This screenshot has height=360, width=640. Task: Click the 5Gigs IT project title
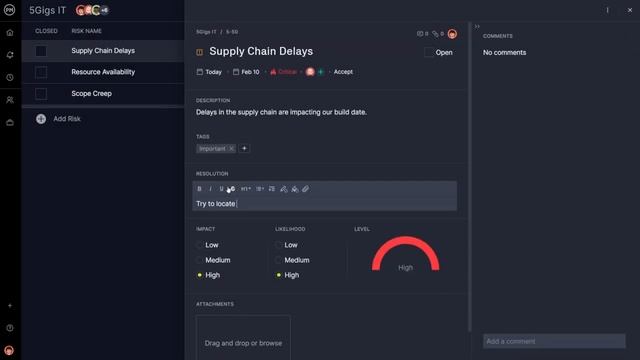coord(47,10)
